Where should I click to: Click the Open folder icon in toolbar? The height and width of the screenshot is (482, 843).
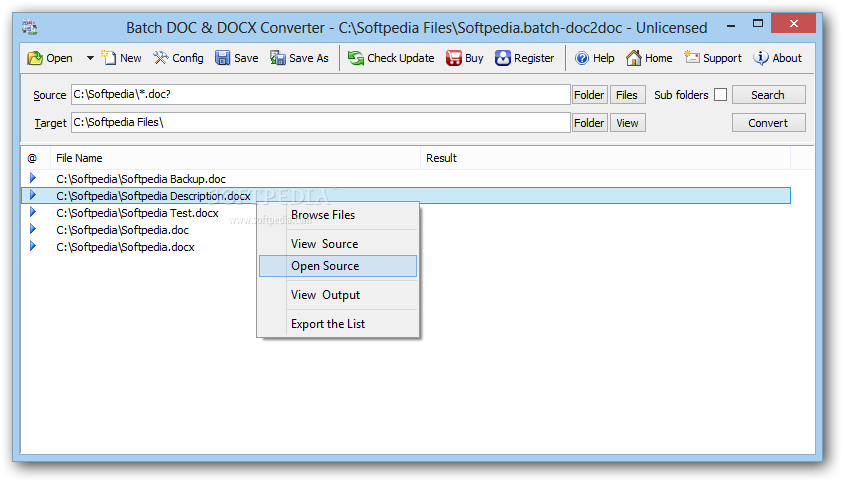[35, 58]
